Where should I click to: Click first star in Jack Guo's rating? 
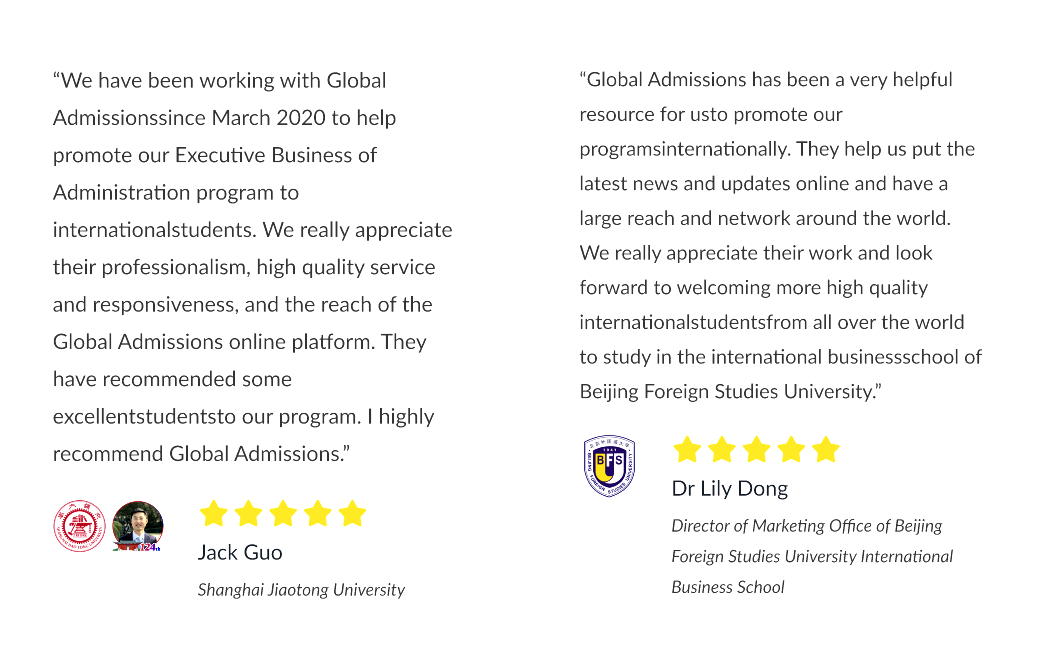(x=214, y=513)
